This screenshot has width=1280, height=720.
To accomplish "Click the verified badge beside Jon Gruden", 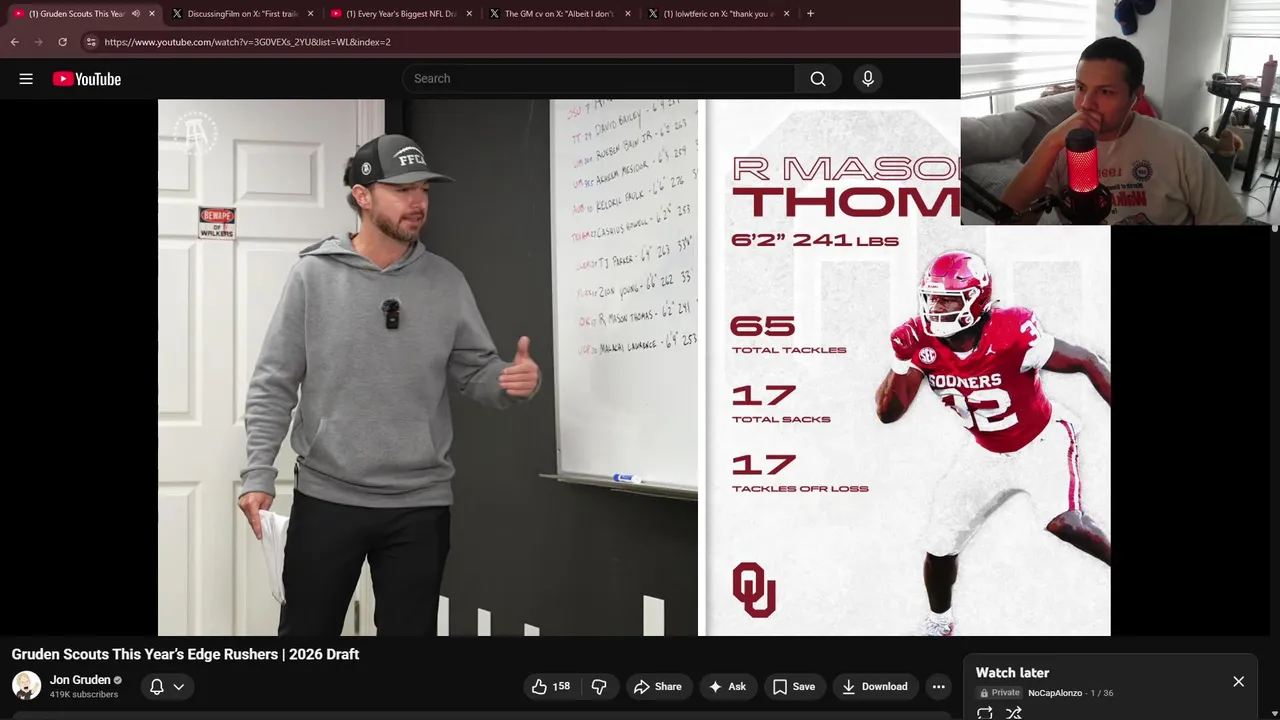I will [x=118, y=680].
